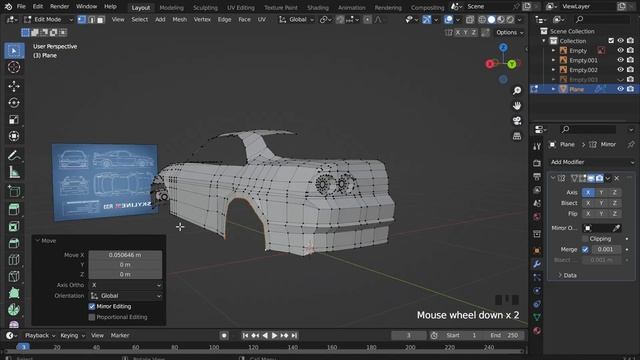The image size is (640, 360).
Task: Select the Select Box tool
Action: [14, 51]
